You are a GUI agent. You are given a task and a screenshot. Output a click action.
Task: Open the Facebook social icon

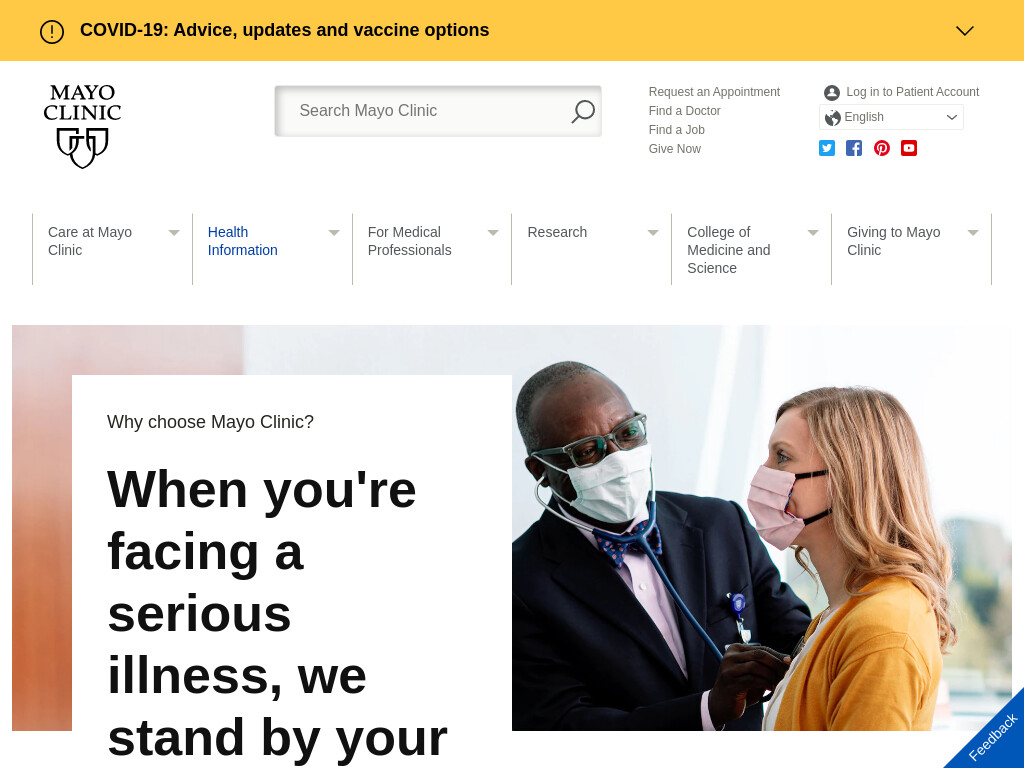(x=854, y=148)
